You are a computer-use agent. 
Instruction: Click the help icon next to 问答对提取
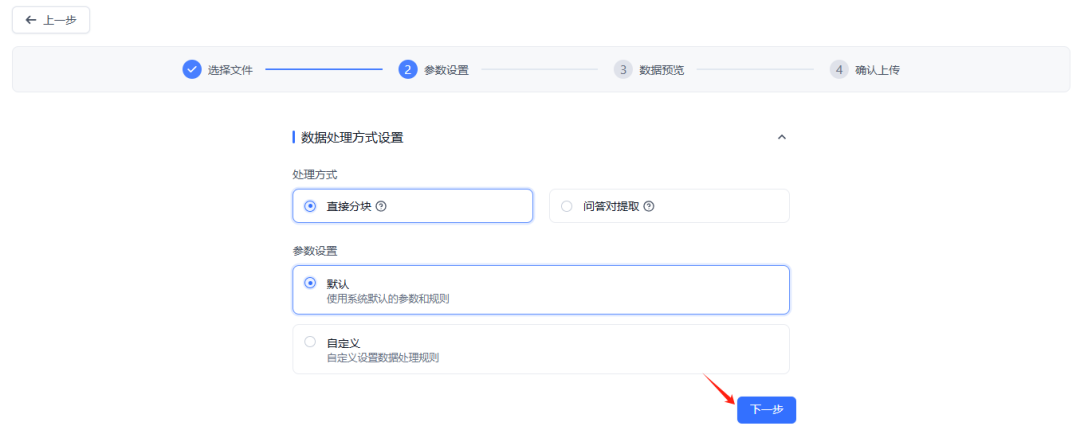pos(649,207)
